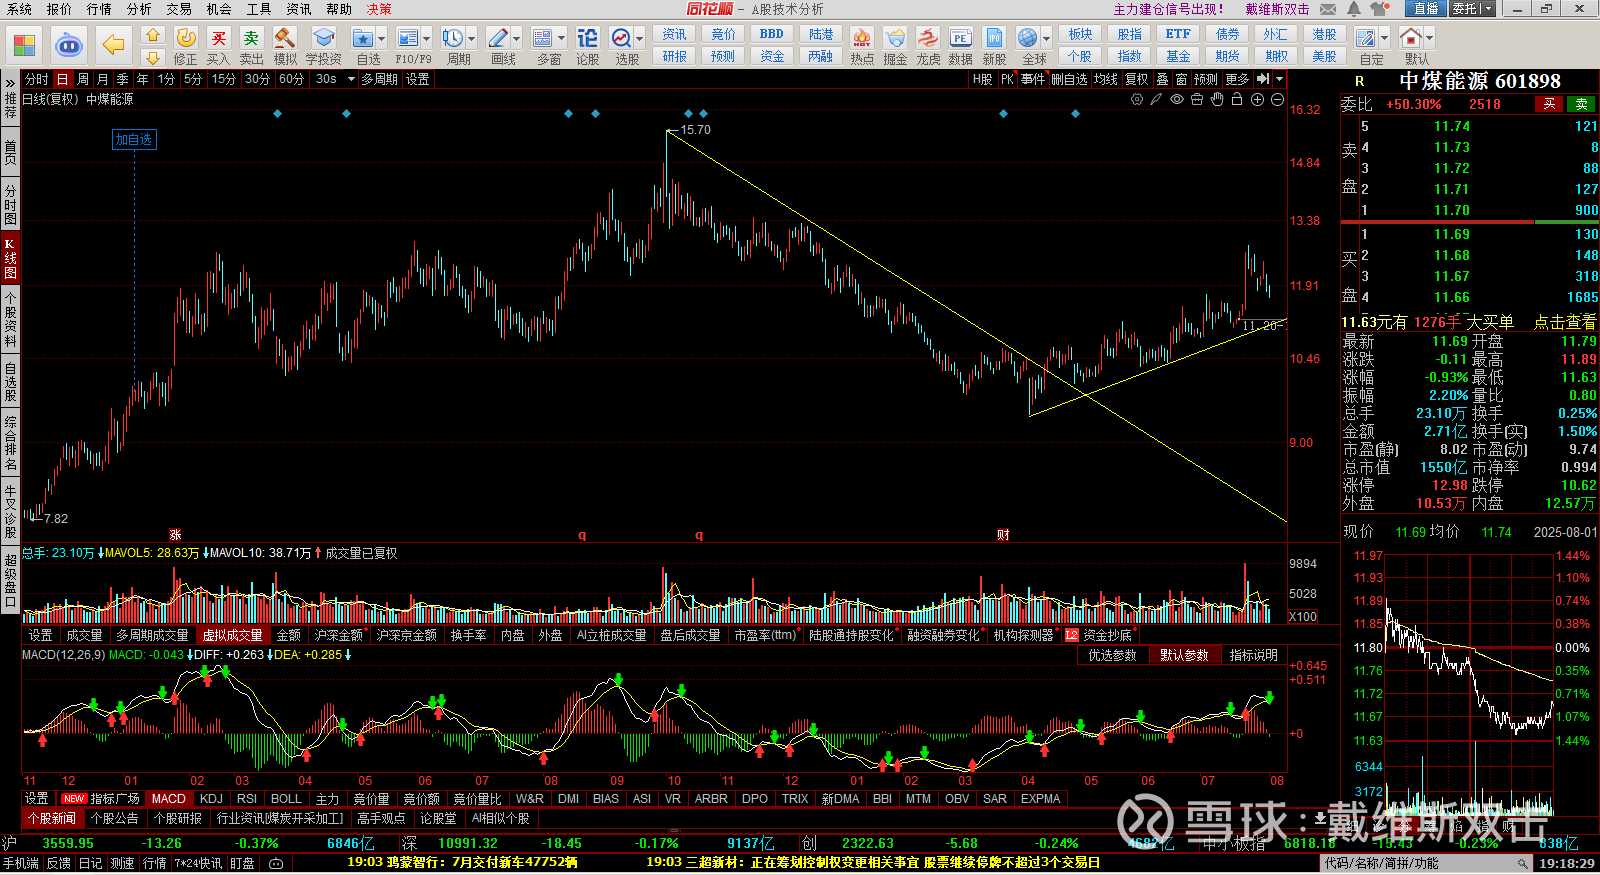This screenshot has height=875, width=1600.
Task: Click the chart zoom-out minus icon
Action: (x=1277, y=99)
